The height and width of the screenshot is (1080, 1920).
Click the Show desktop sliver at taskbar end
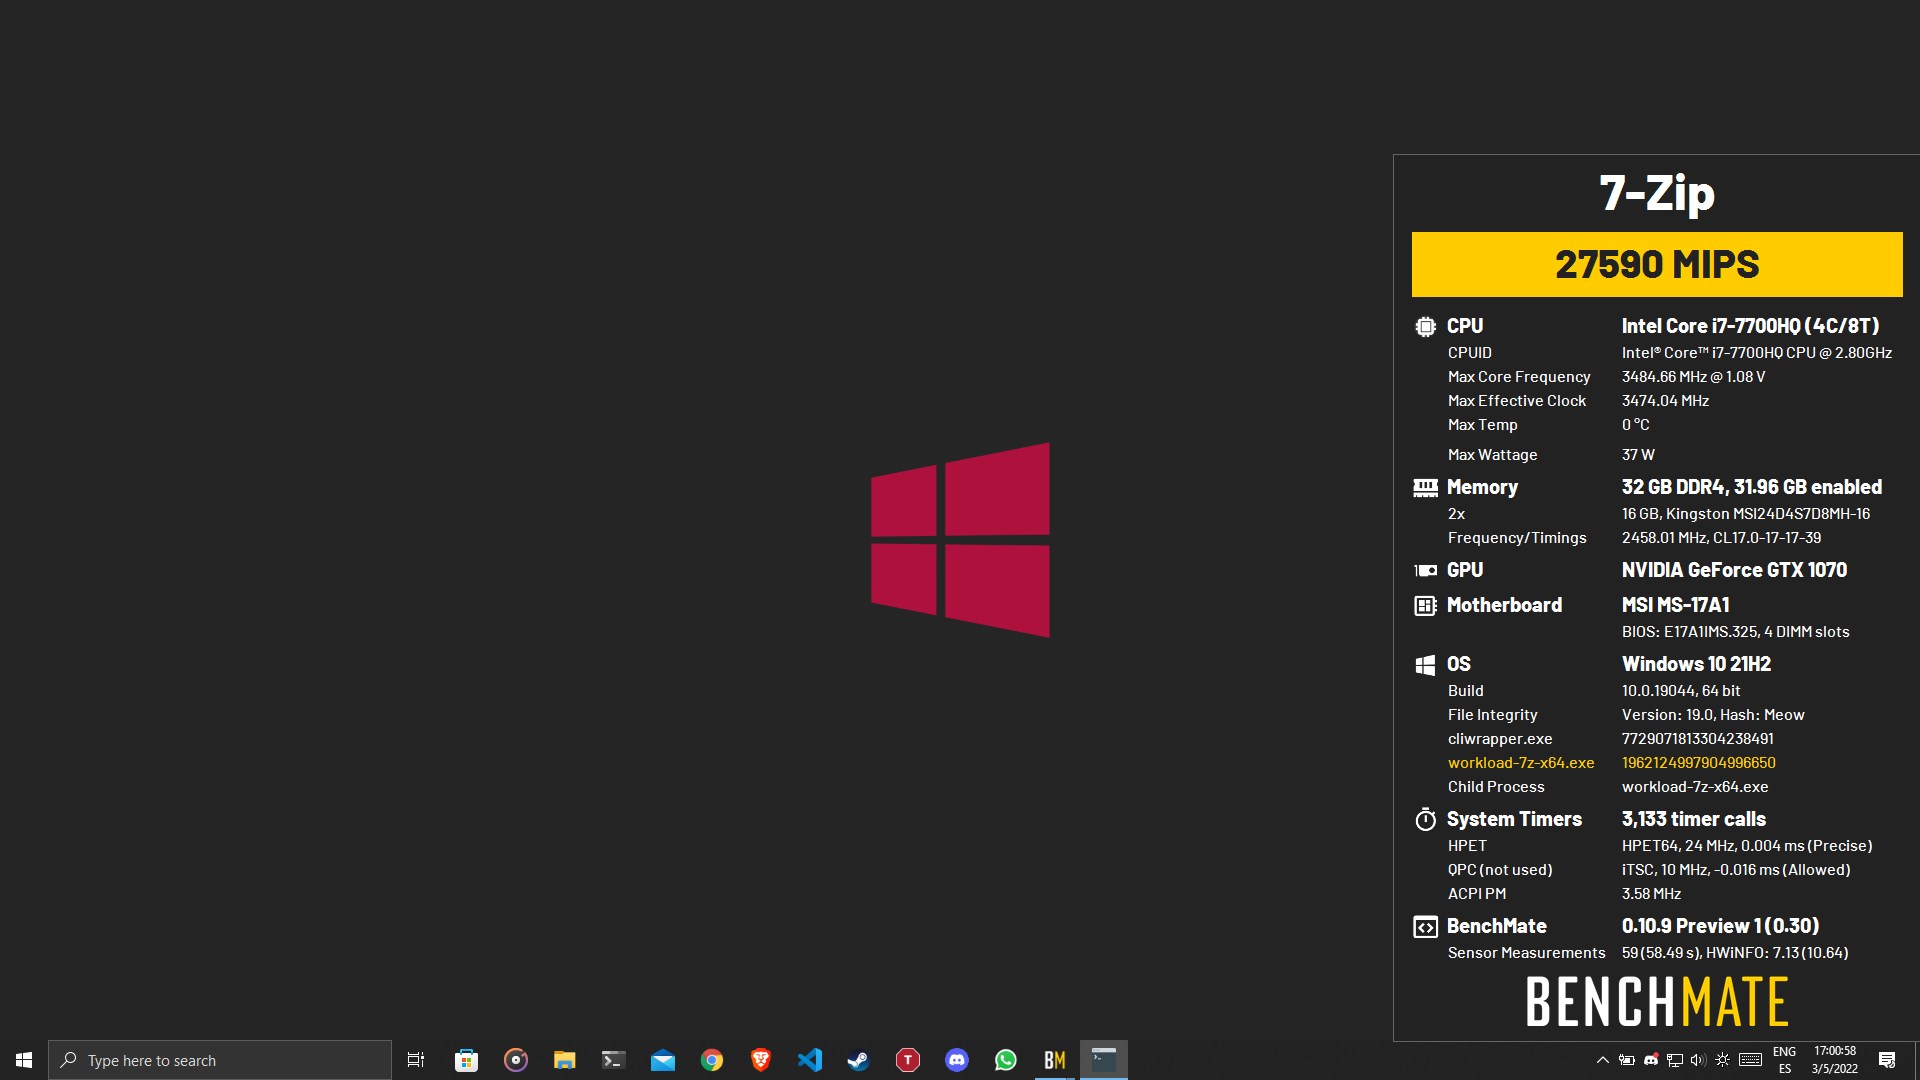(x=1916, y=1060)
